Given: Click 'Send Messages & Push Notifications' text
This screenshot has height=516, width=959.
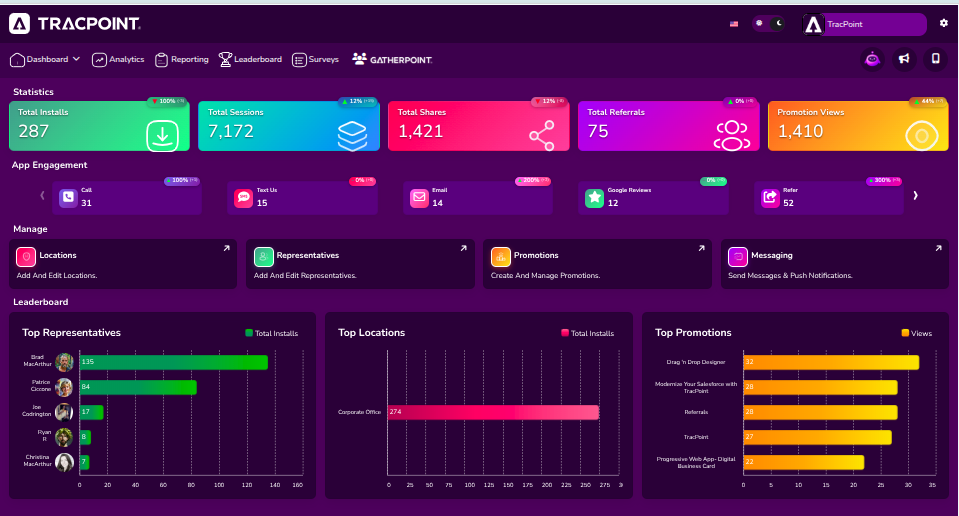Looking at the screenshot, I should point(790,276).
